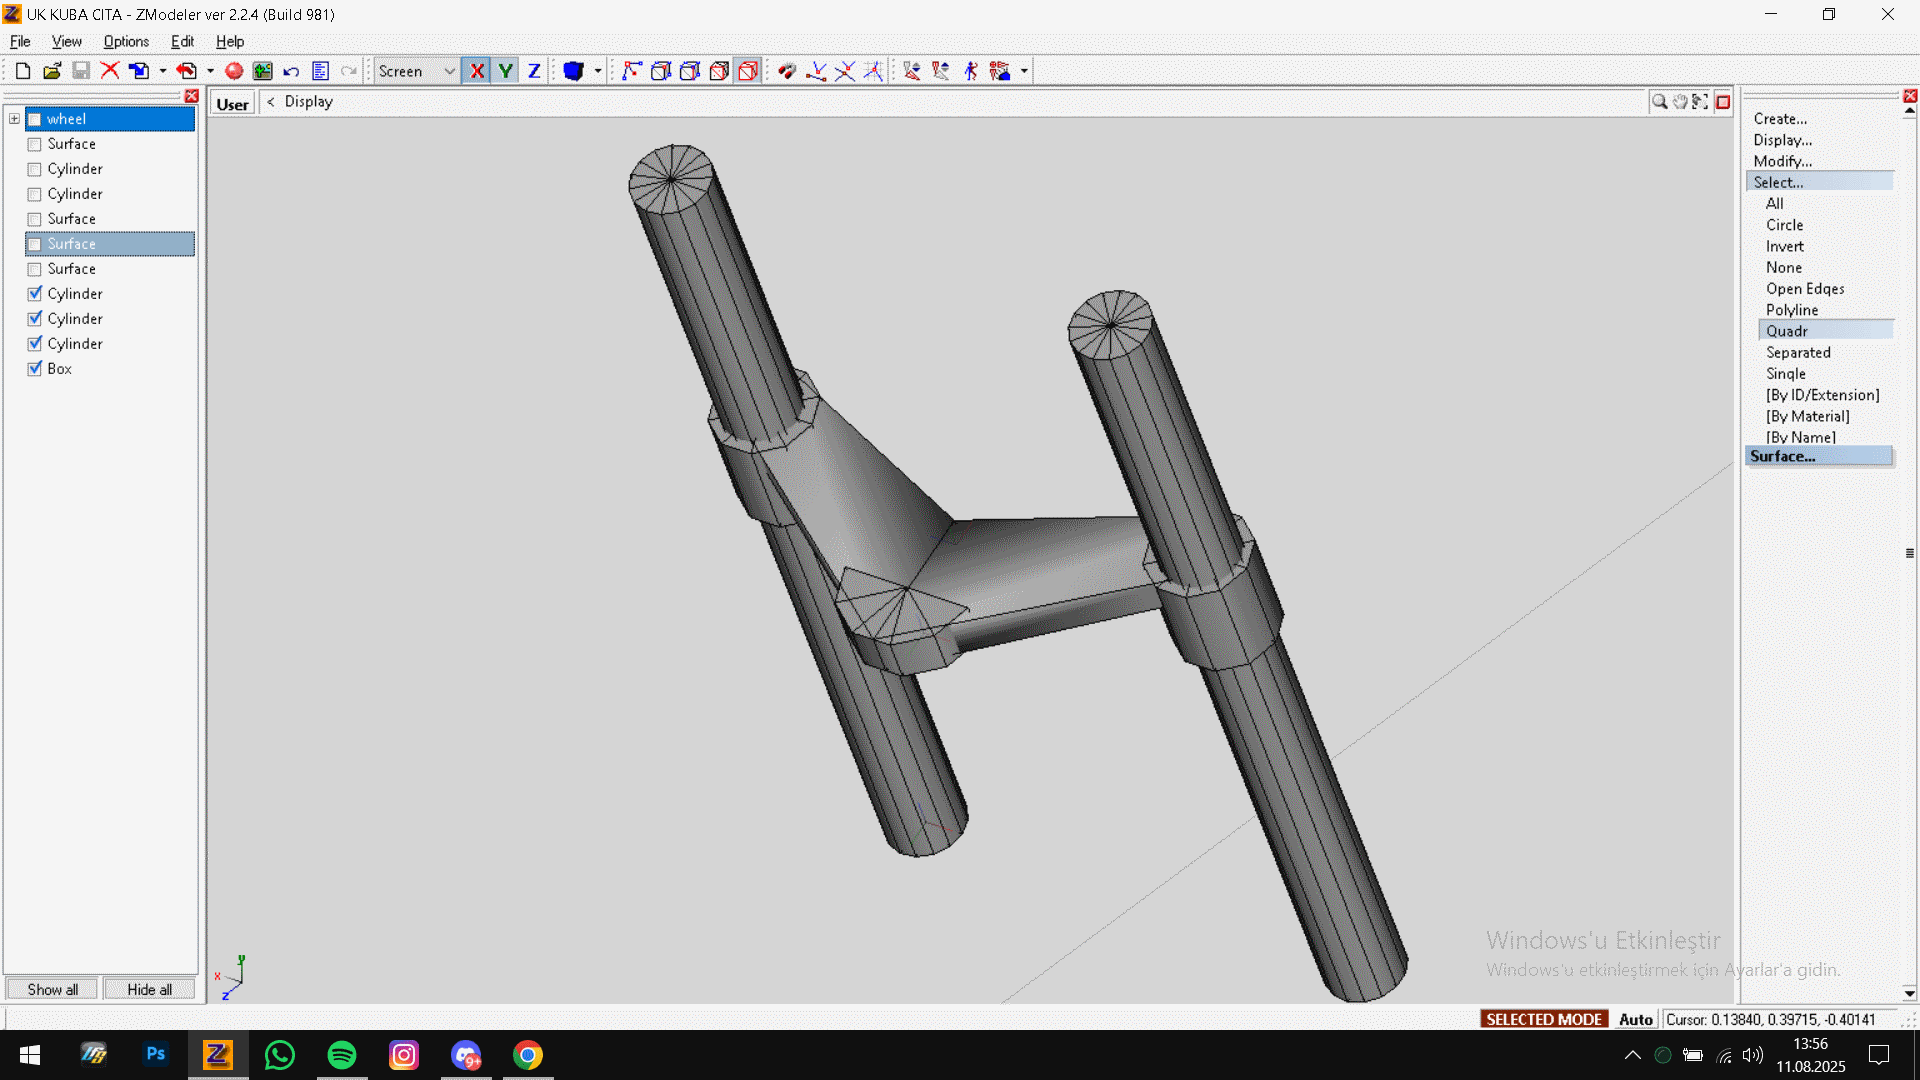Toggle the X axis button

tap(476, 71)
